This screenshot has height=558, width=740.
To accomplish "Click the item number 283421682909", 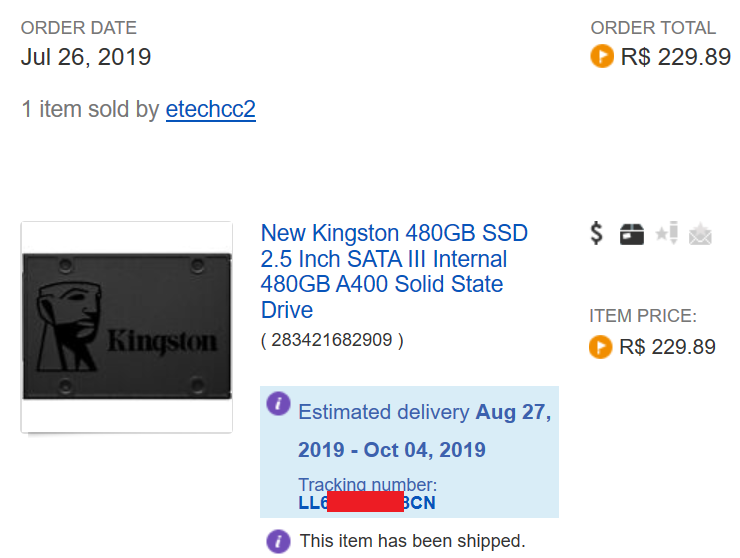I will [332, 340].
